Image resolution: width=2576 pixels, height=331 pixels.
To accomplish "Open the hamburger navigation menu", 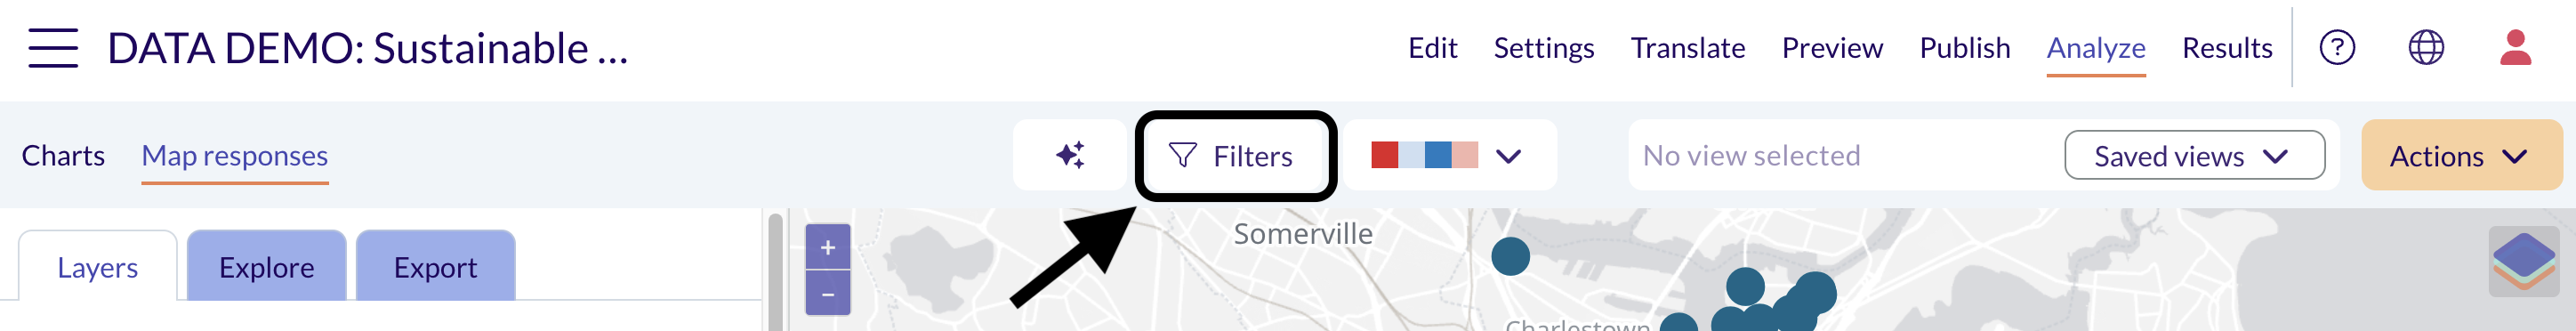I will (x=53, y=48).
